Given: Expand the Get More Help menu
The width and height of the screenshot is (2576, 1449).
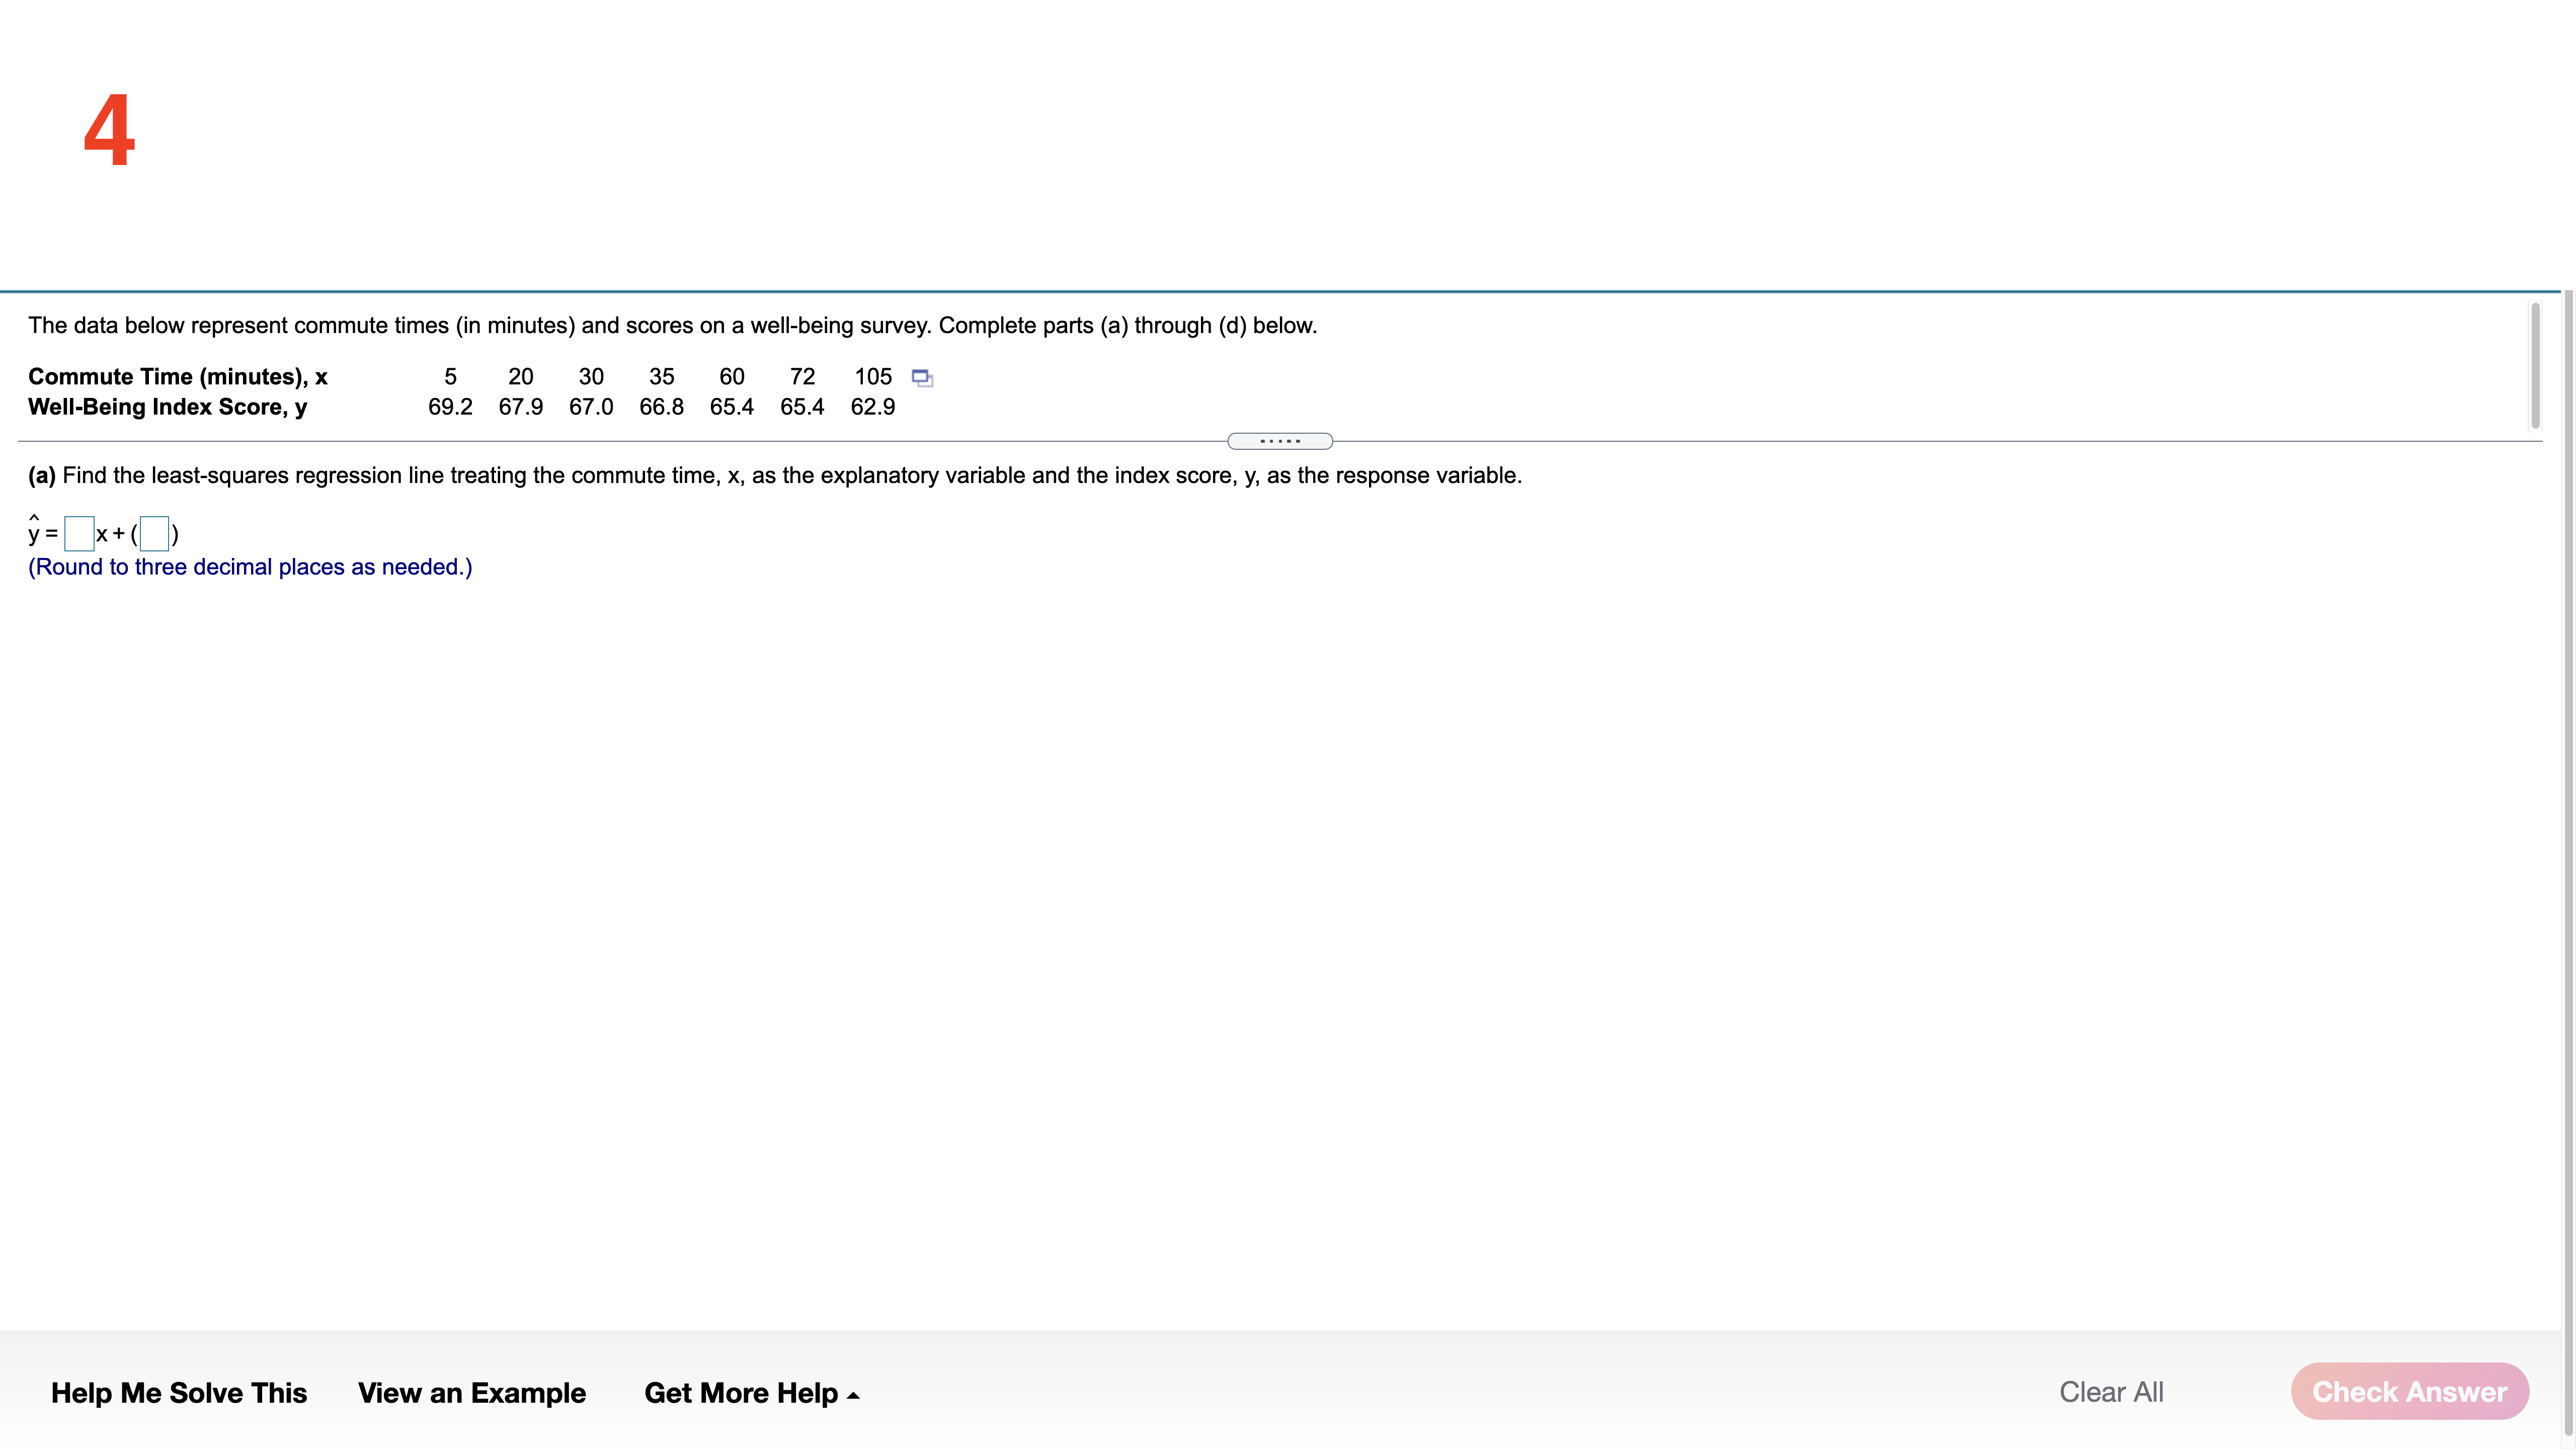Looking at the screenshot, I should pyautogui.click(x=751, y=1392).
